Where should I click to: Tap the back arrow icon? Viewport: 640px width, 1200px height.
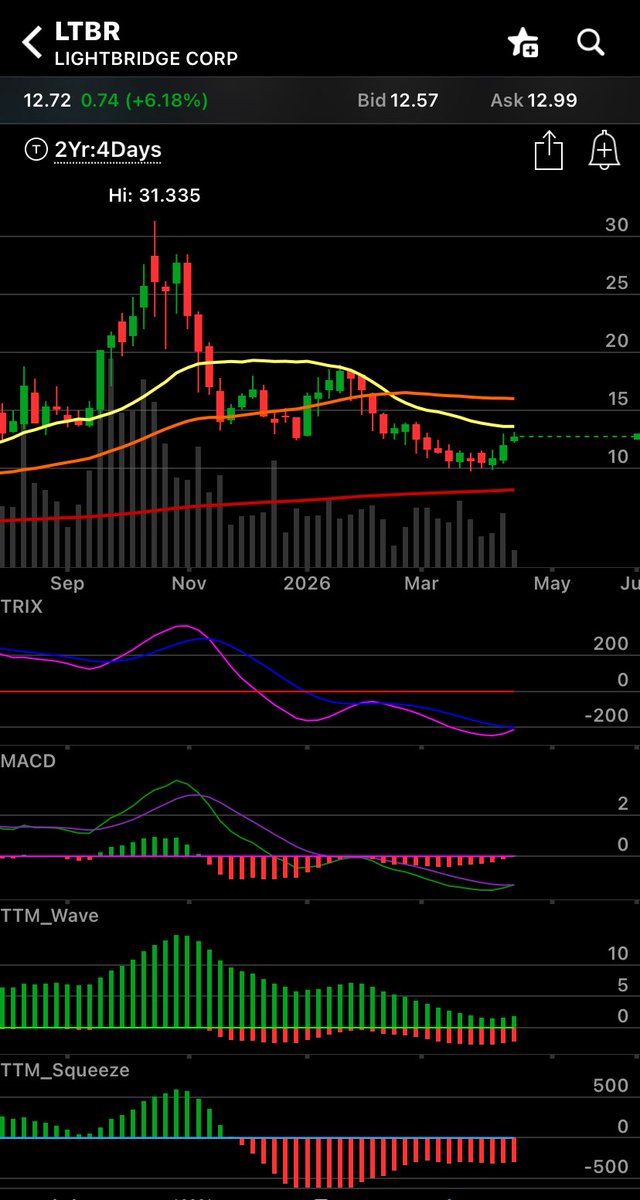point(32,43)
